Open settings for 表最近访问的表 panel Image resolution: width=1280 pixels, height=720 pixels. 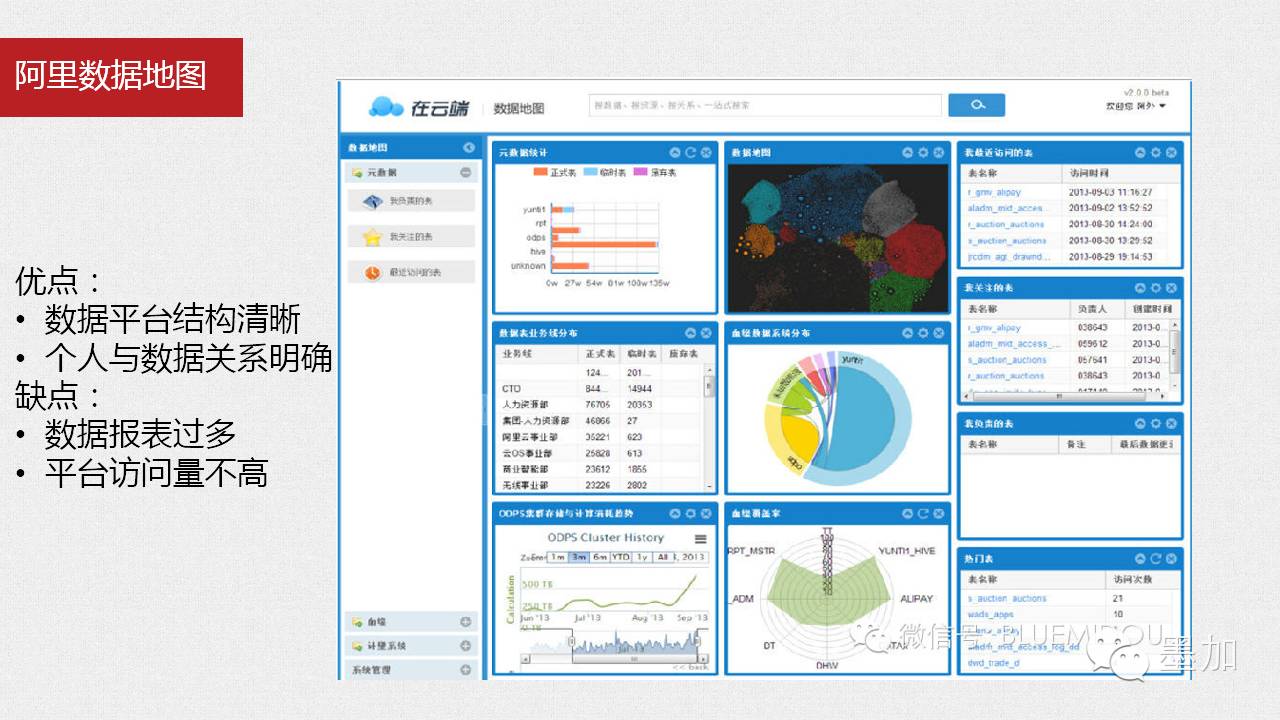pyautogui.click(x=1156, y=153)
